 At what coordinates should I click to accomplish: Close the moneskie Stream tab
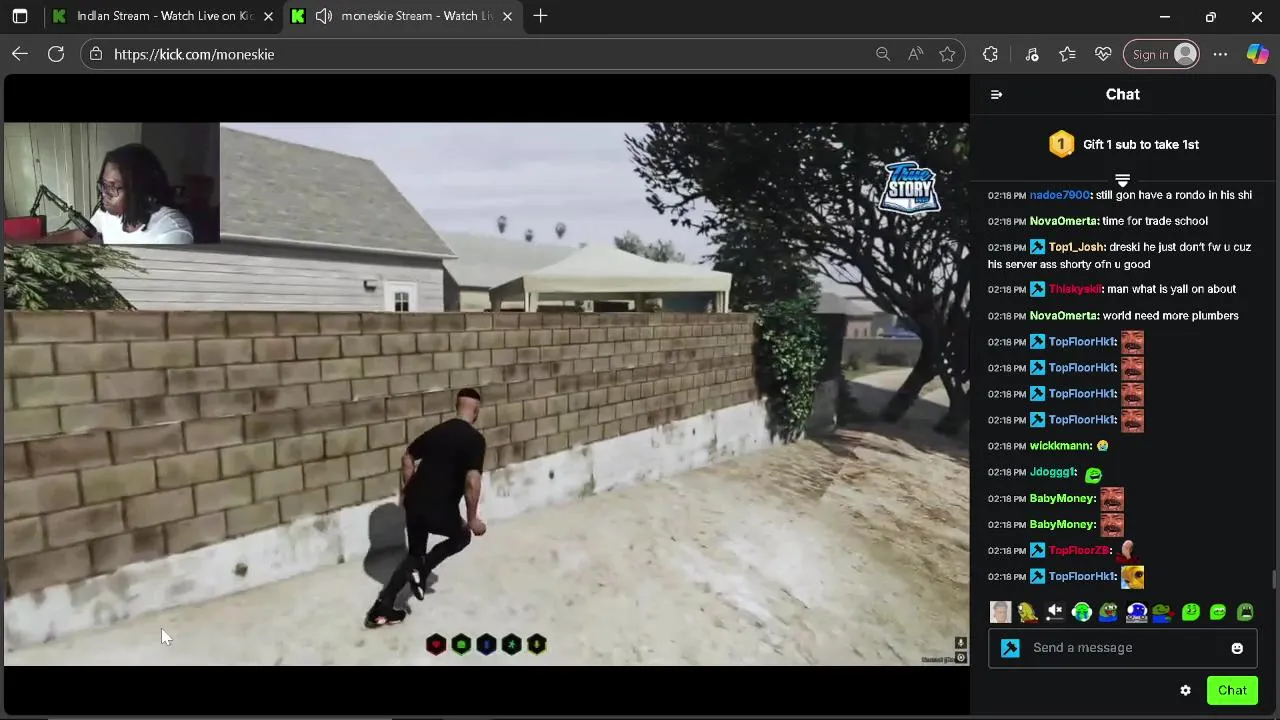pos(507,16)
